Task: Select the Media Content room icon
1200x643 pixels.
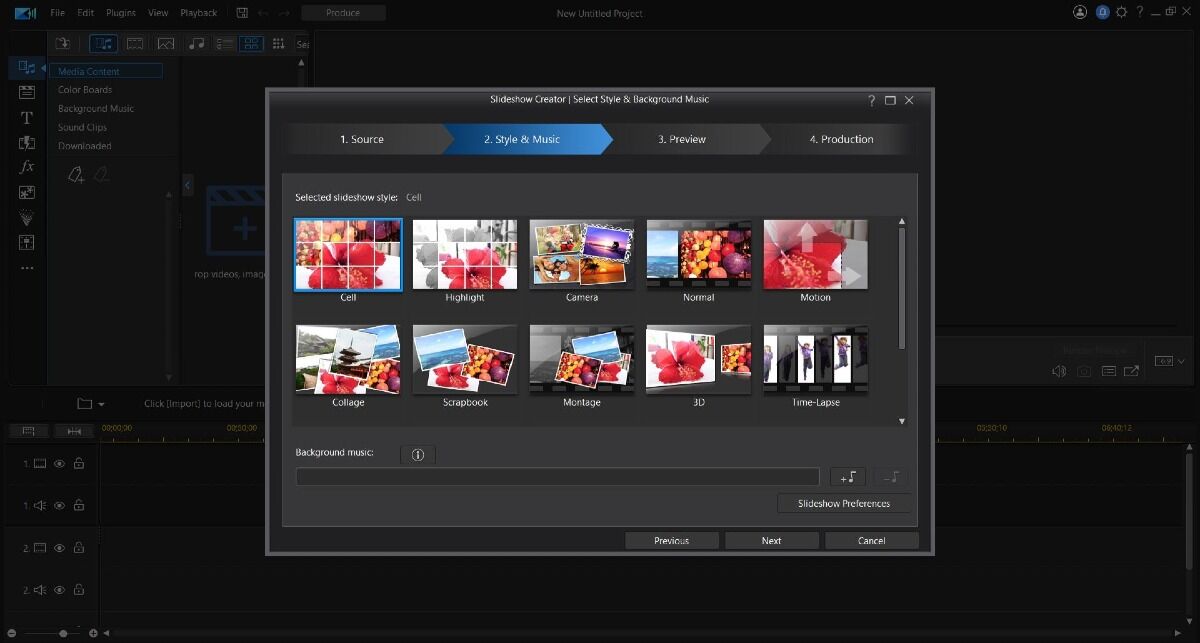Action: [x=27, y=67]
